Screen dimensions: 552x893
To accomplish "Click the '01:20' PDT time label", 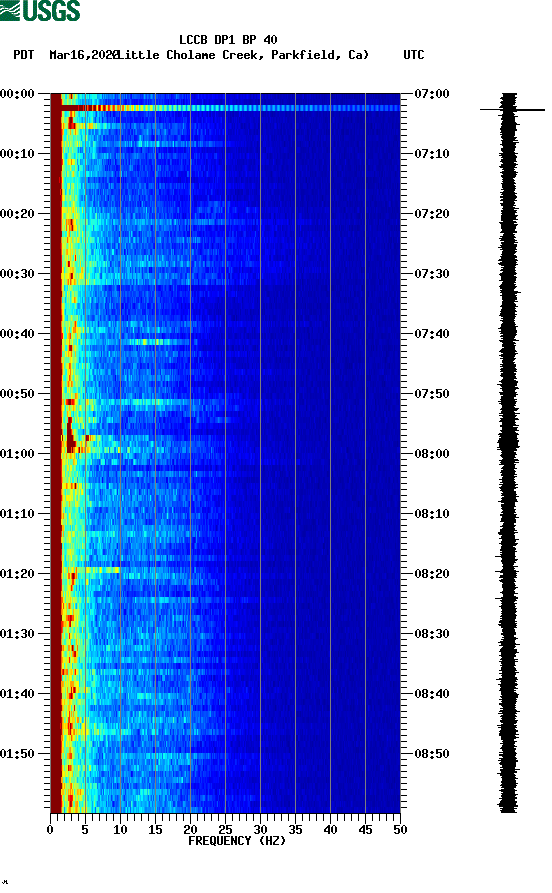I will [17, 574].
